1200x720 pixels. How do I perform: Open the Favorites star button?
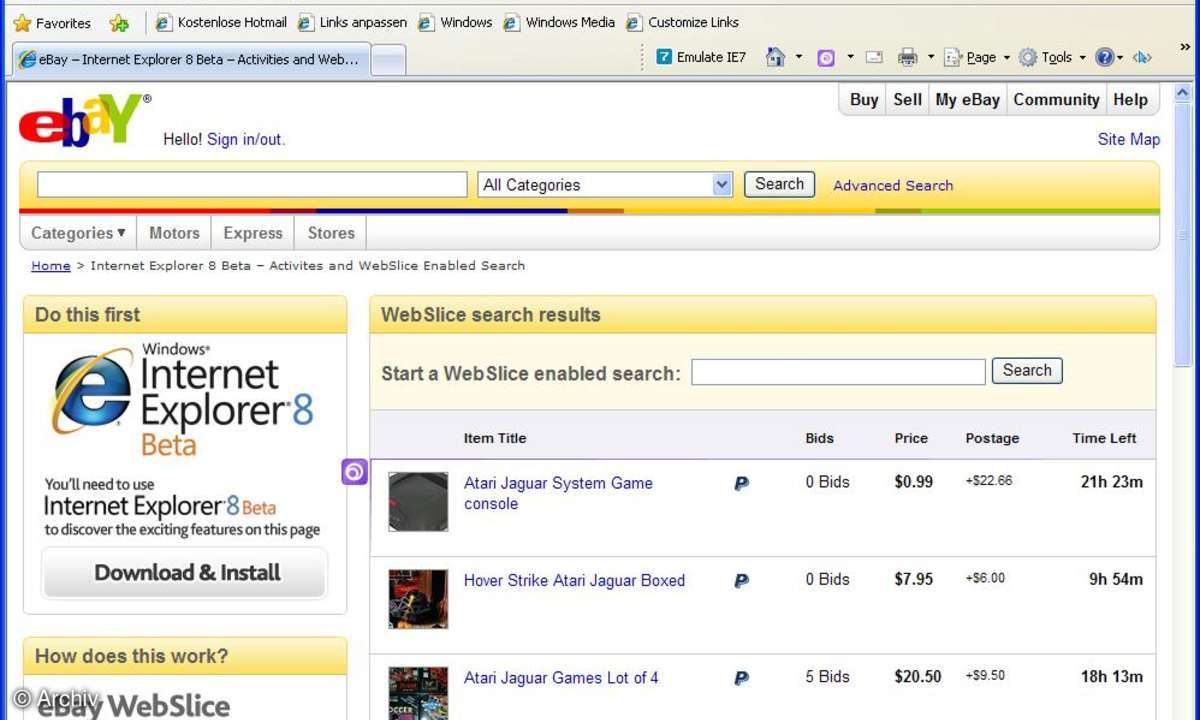pyautogui.click(x=51, y=22)
